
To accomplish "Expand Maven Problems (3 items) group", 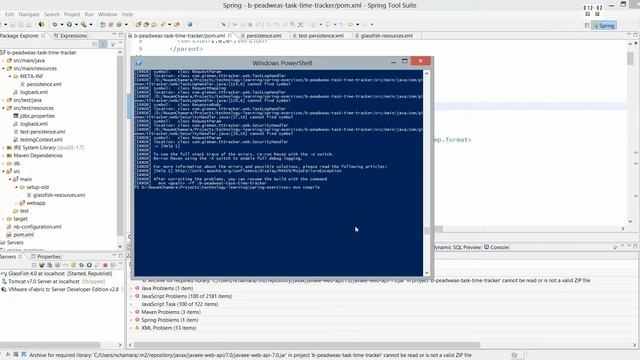I will tap(131, 312).
